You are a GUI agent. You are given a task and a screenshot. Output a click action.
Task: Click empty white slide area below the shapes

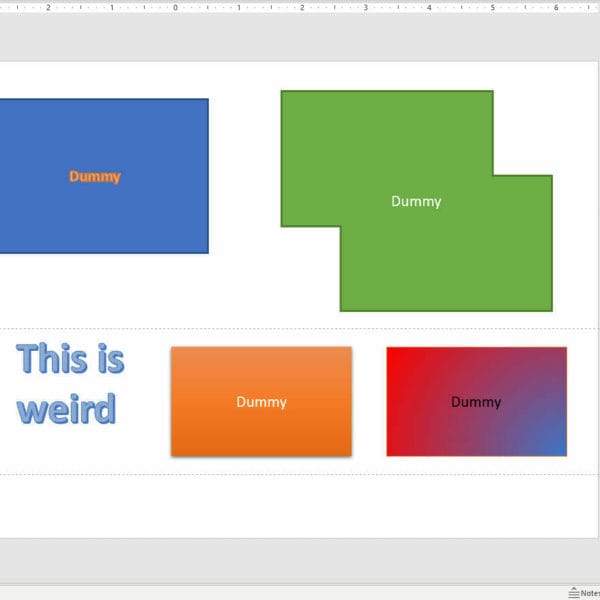300,505
